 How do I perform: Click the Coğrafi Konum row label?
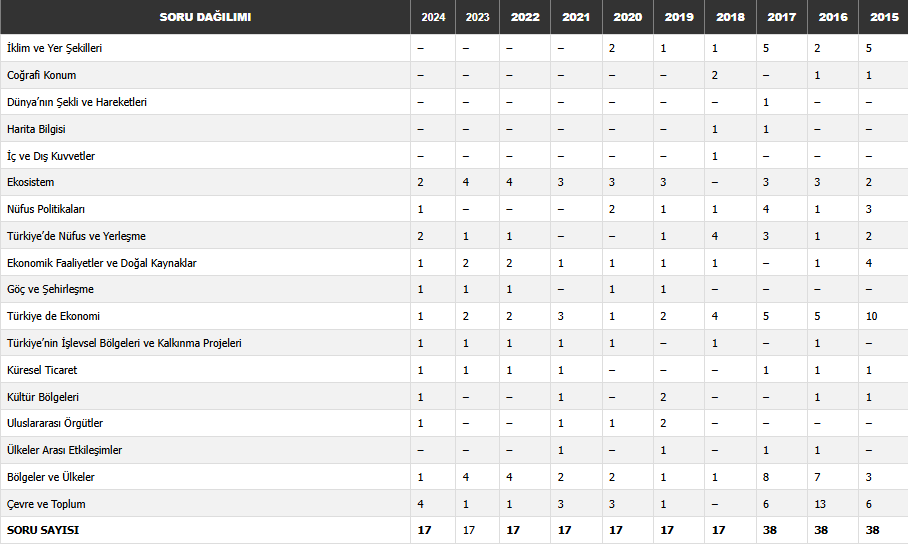coord(41,75)
